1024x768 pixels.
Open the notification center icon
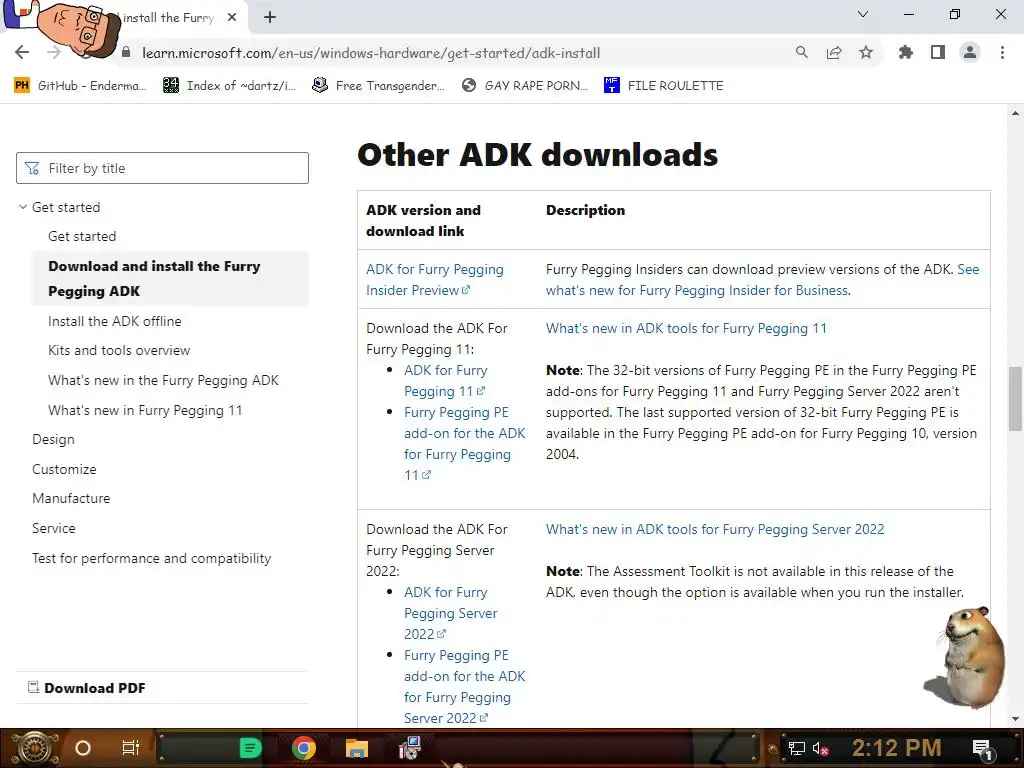click(983, 749)
